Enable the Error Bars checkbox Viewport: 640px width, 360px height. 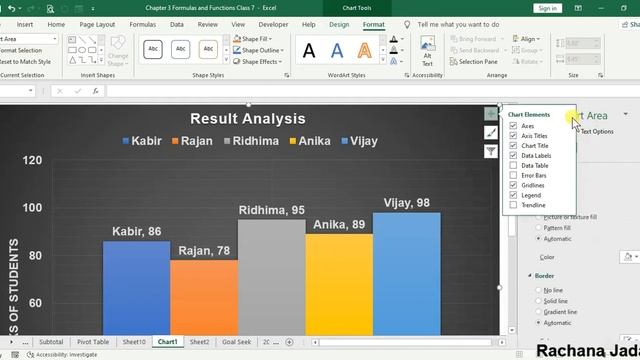pyautogui.click(x=513, y=175)
